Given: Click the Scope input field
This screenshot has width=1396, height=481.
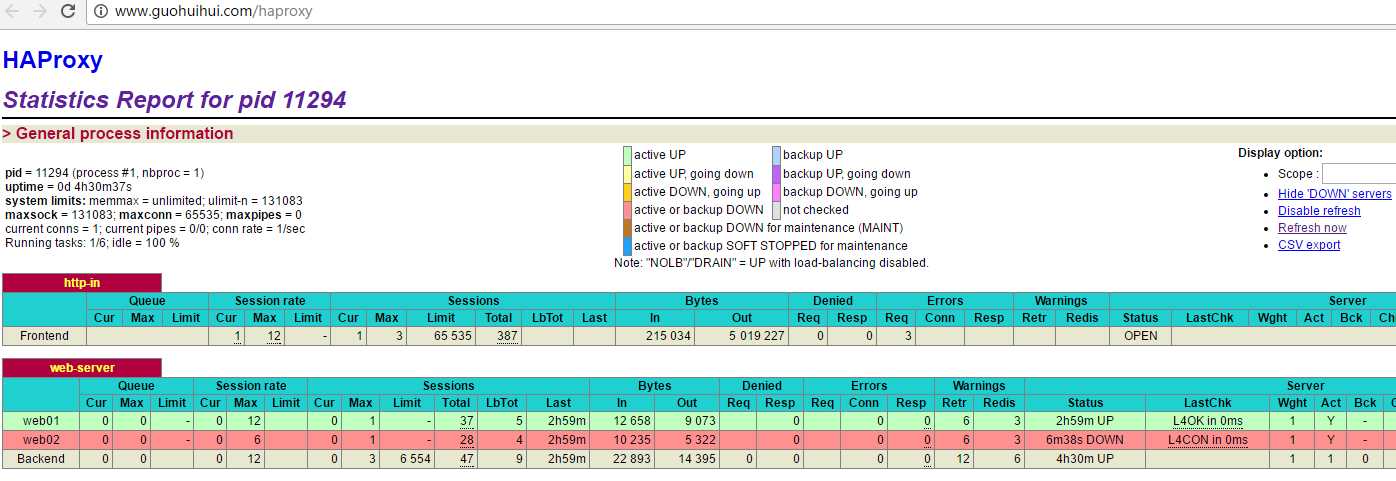Looking at the screenshot, I should coord(1359,174).
